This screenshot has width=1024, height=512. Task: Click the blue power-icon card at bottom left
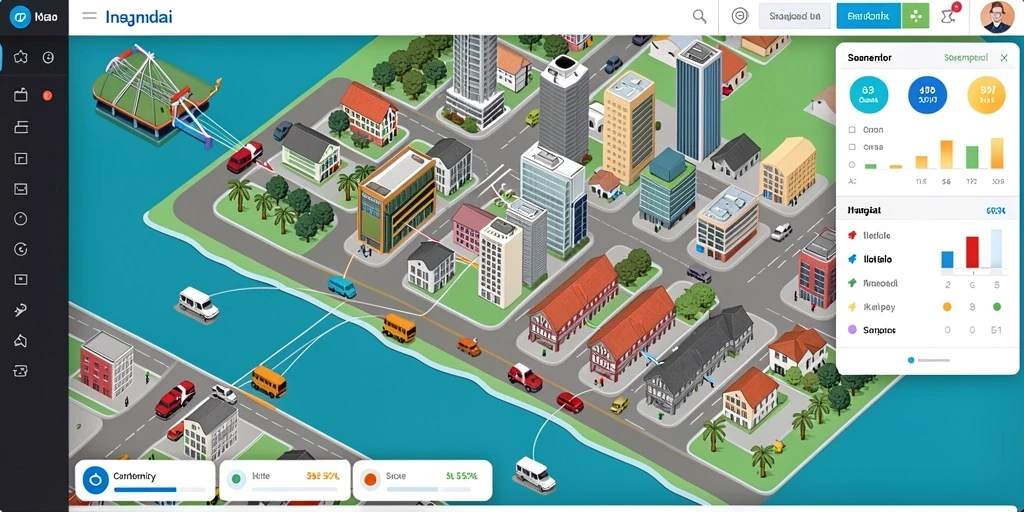(x=145, y=481)
